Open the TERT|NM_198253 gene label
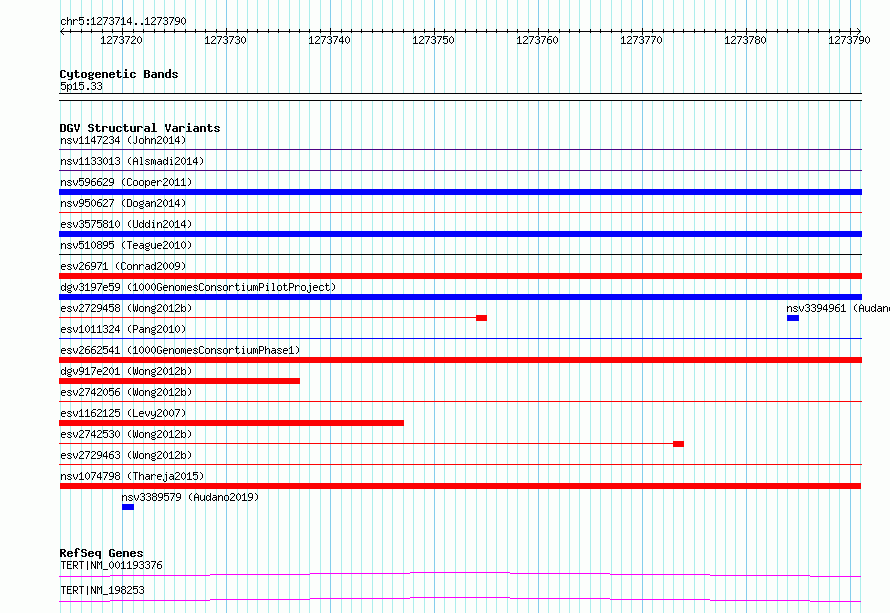 coord(102,590)
